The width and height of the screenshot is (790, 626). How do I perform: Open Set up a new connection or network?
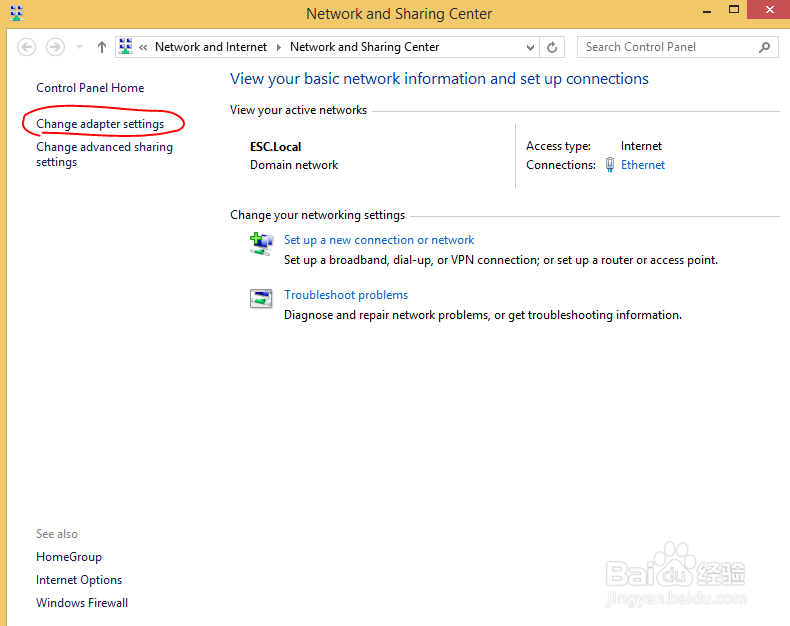(x=379, y=240)
